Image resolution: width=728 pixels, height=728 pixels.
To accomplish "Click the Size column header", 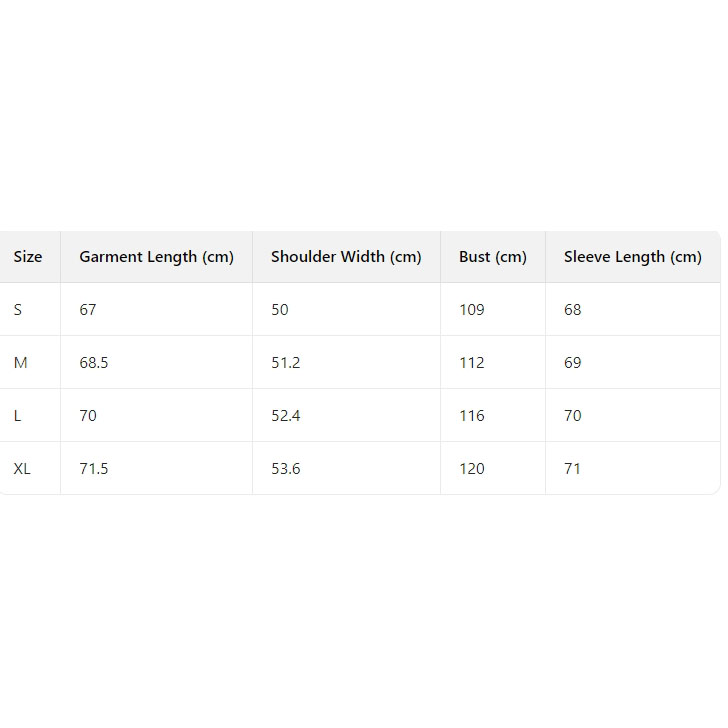I will 28,257.
